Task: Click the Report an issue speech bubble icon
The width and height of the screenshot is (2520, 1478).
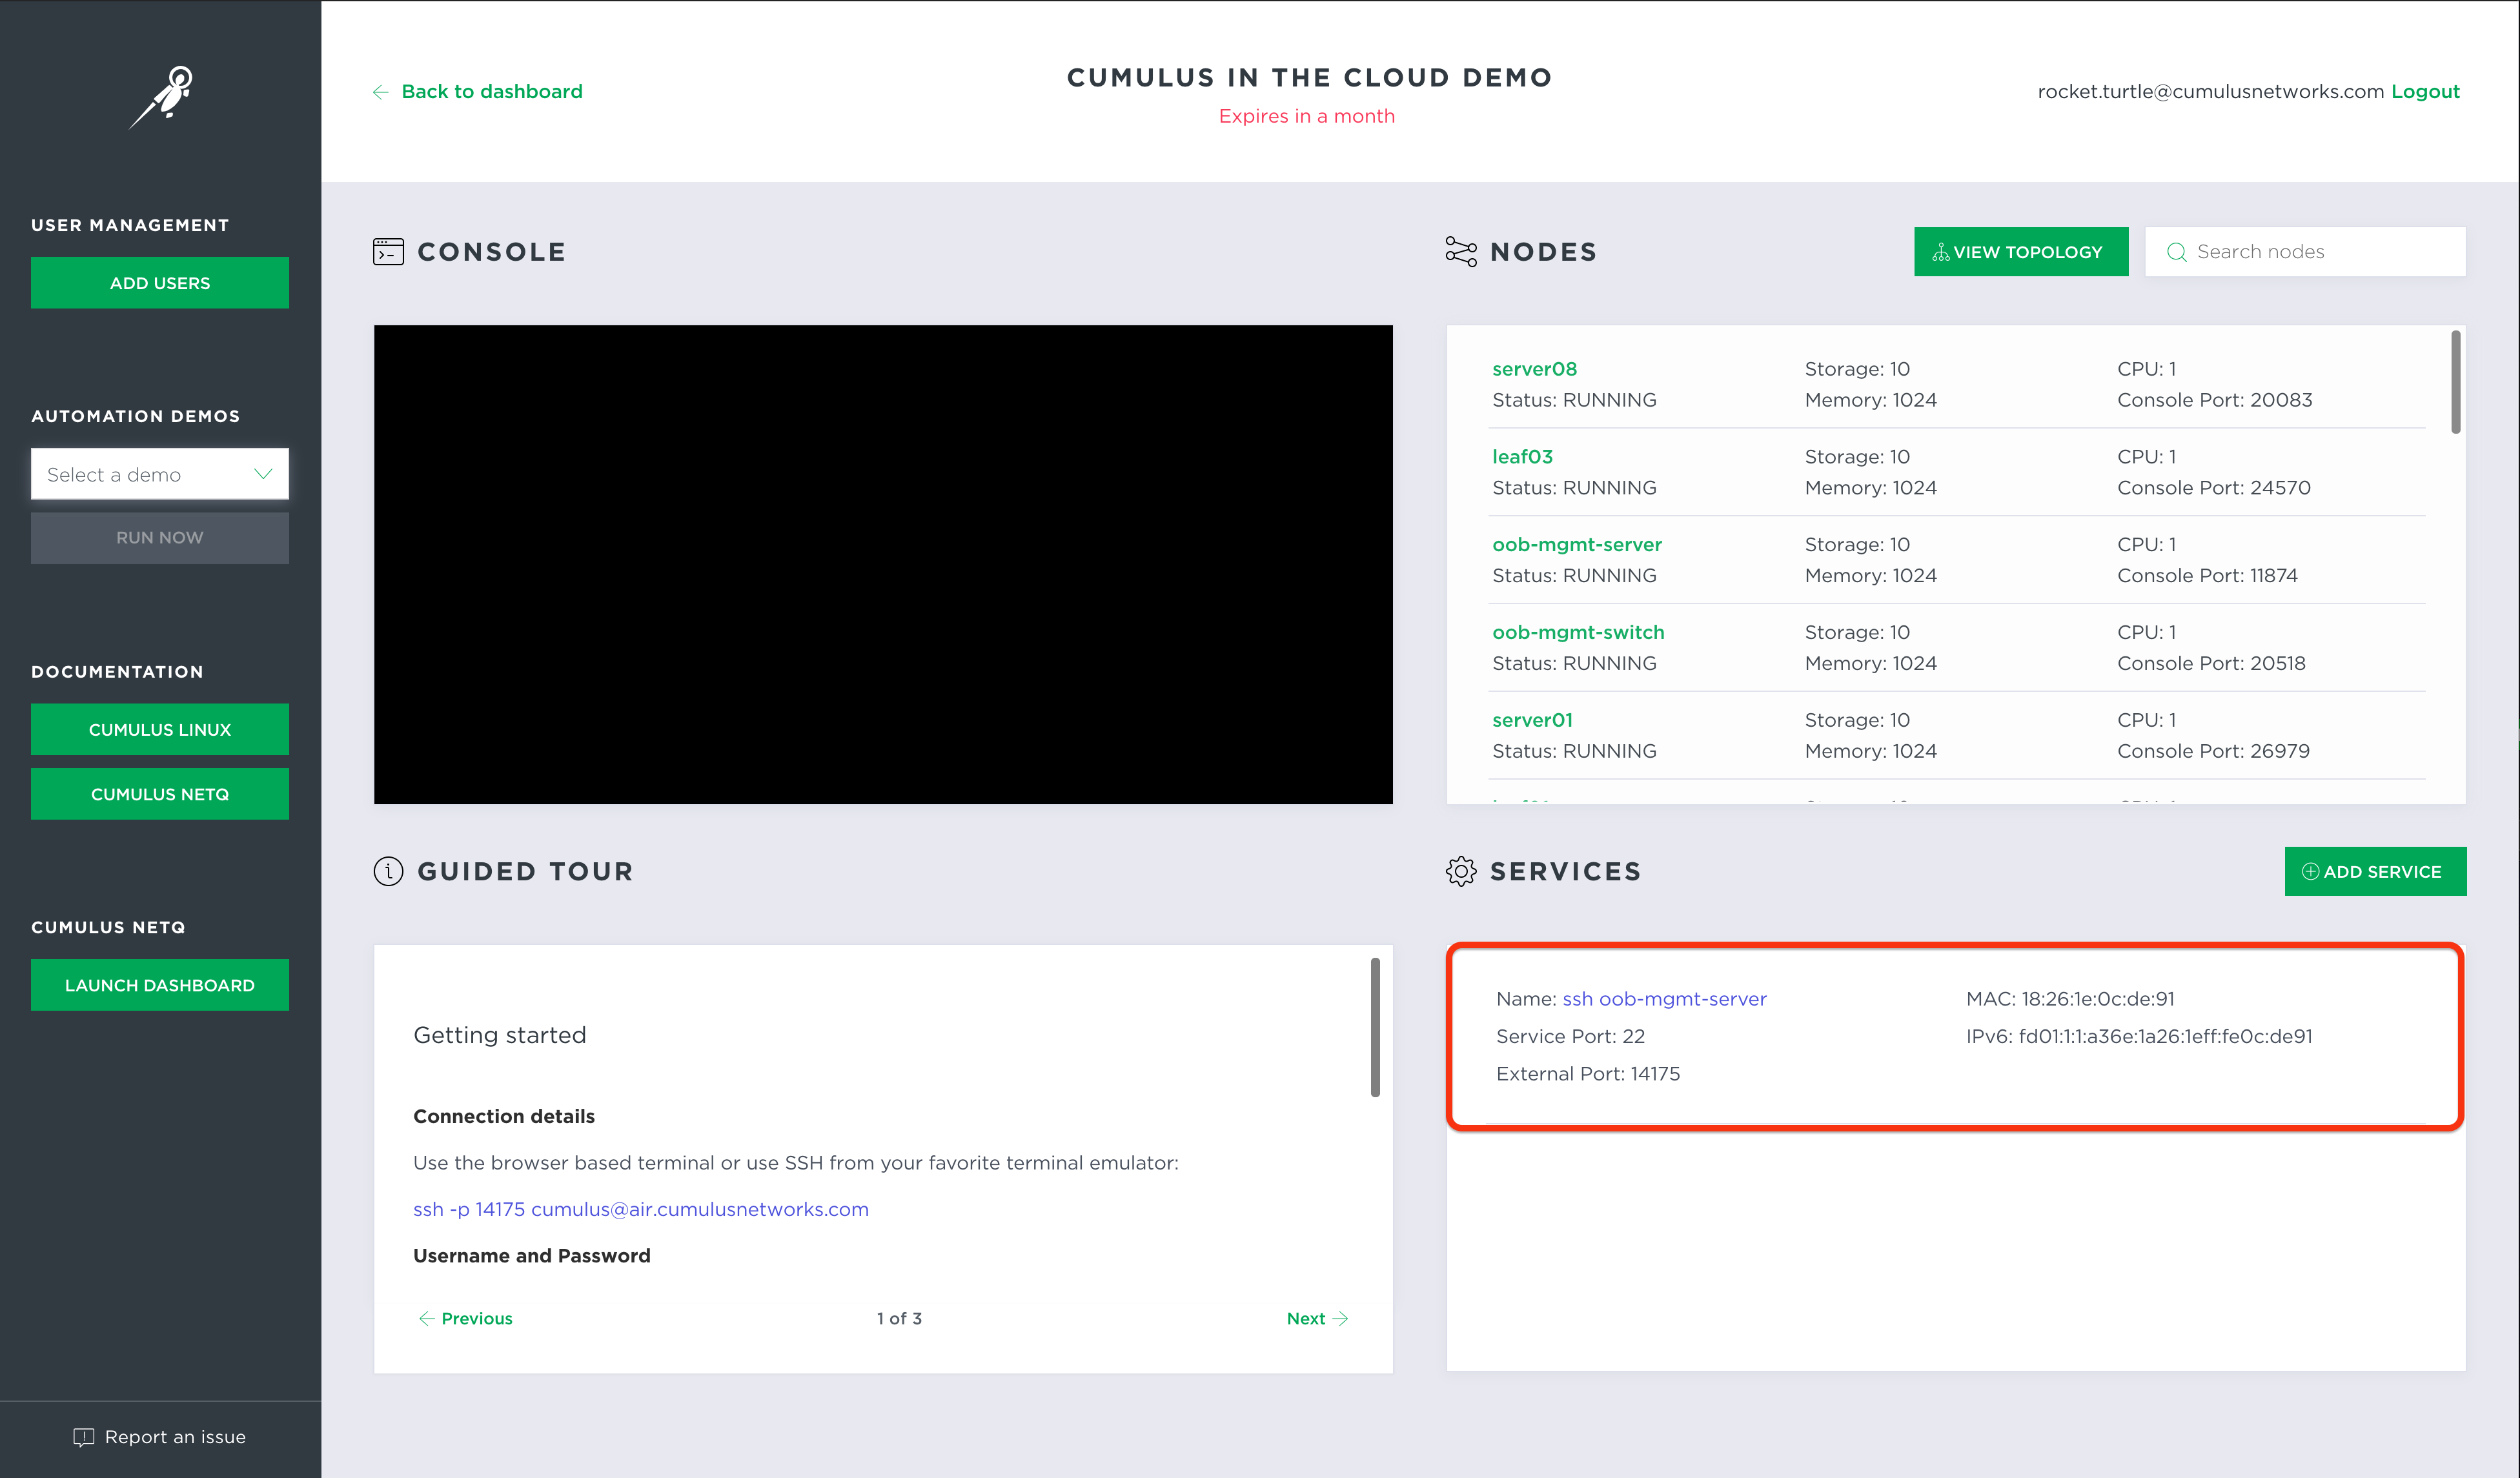Action: (x=84, y=1437)
